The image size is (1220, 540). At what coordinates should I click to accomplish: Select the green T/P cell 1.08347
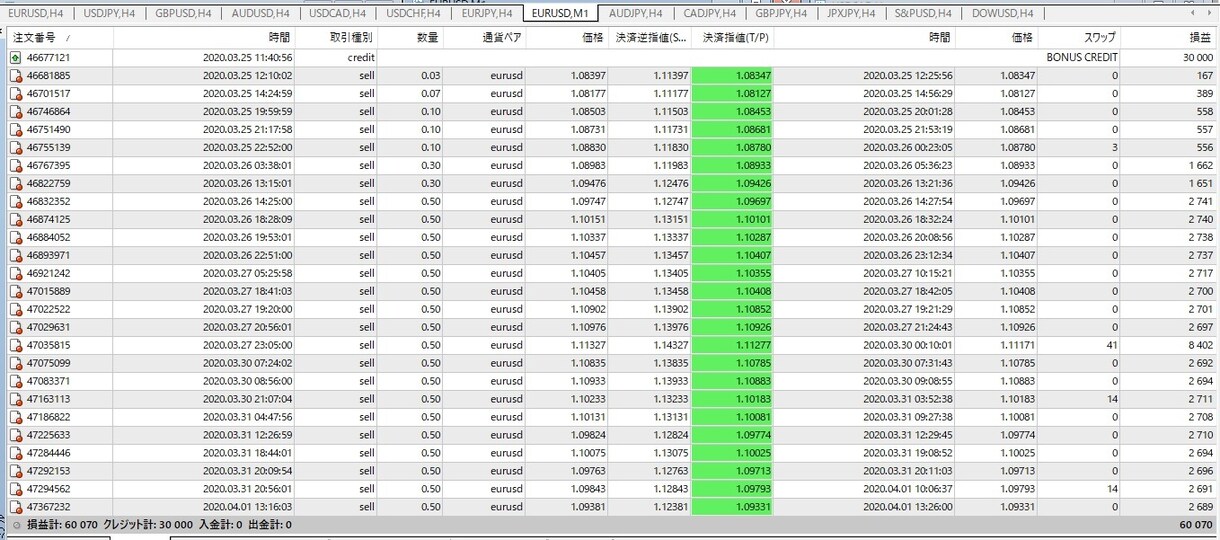tap(732, 76)
